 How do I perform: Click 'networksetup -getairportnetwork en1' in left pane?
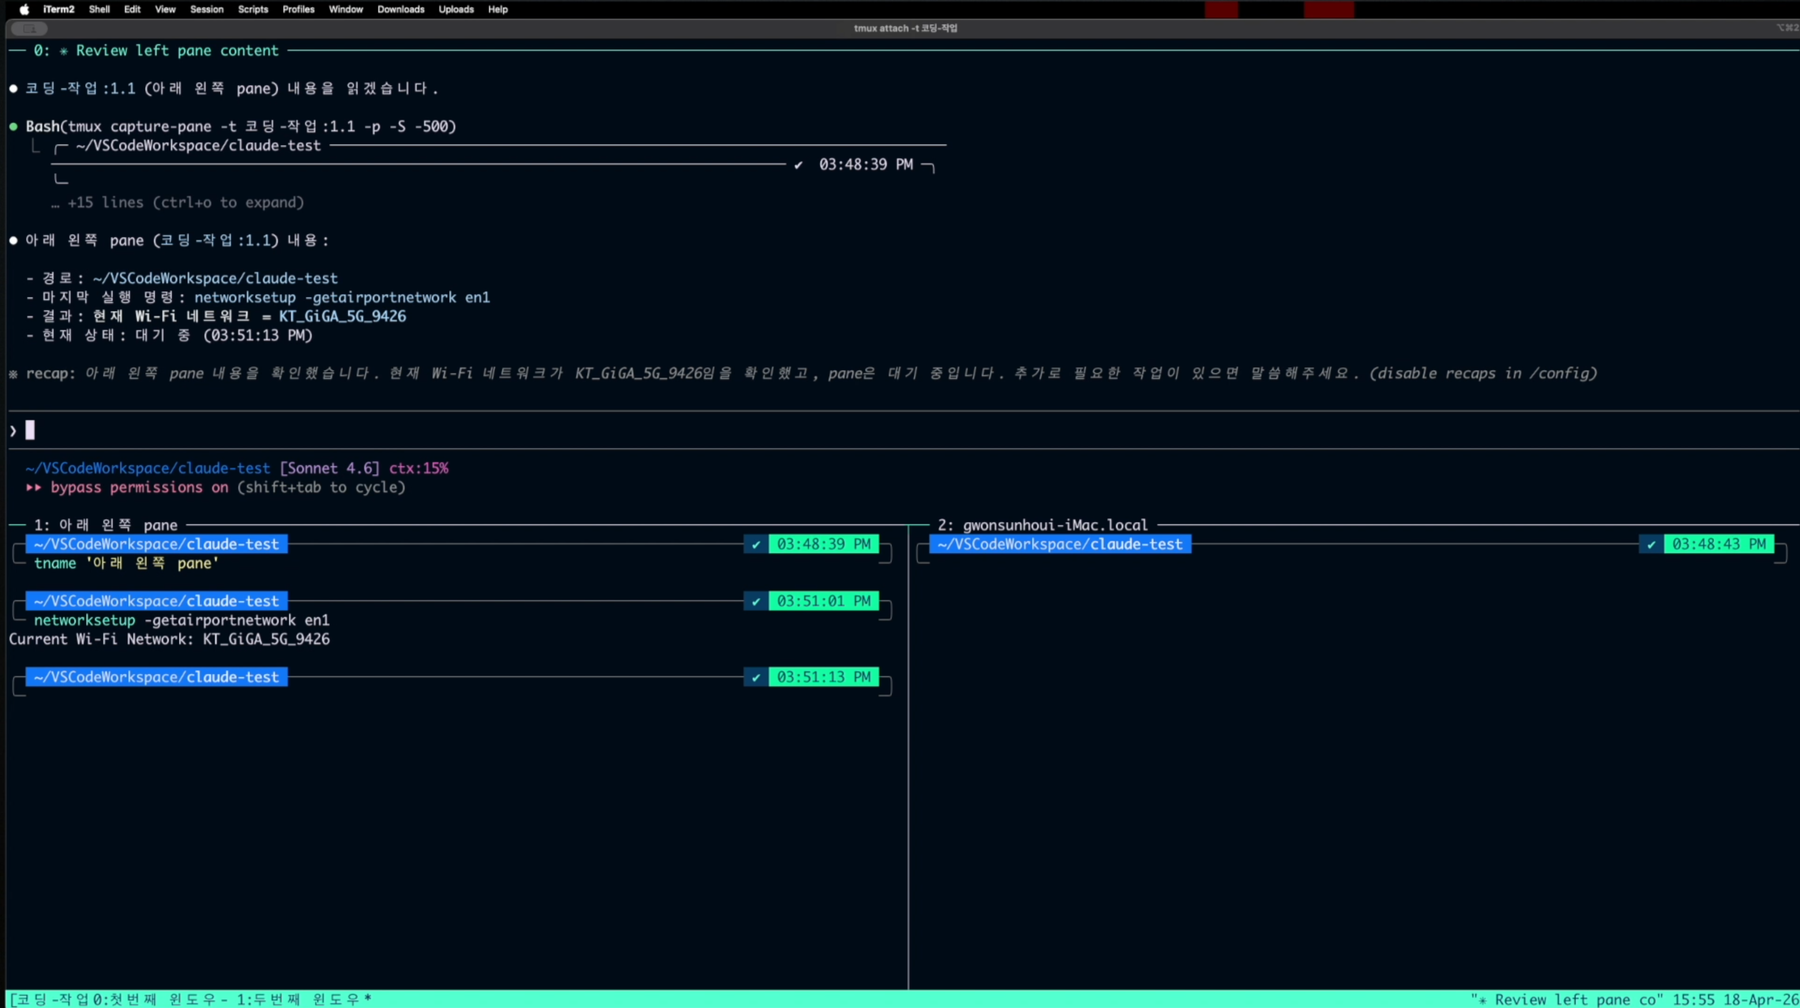click(x=182, y=620)
